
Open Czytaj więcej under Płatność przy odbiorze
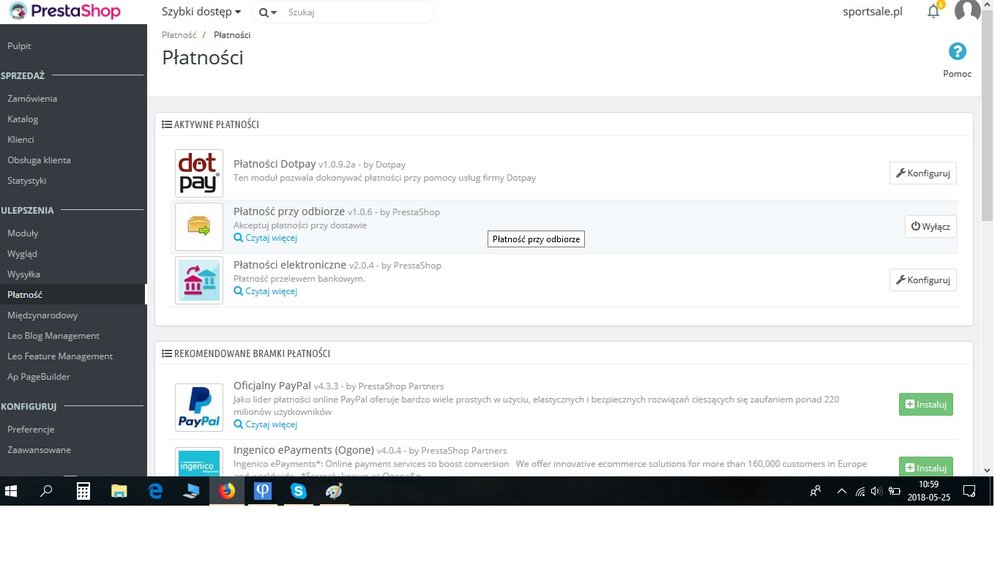click(265, 238)
